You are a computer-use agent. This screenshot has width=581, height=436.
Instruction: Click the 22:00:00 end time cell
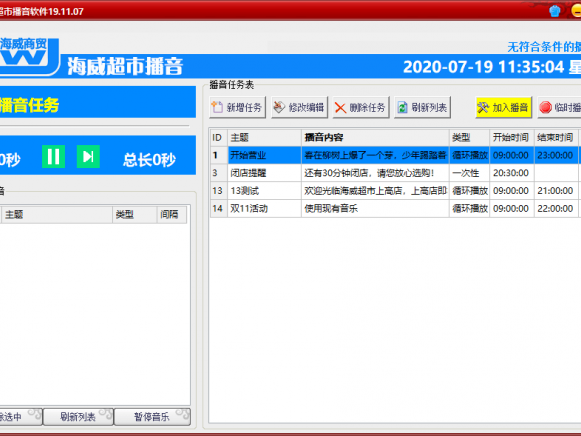pos(556,209)
